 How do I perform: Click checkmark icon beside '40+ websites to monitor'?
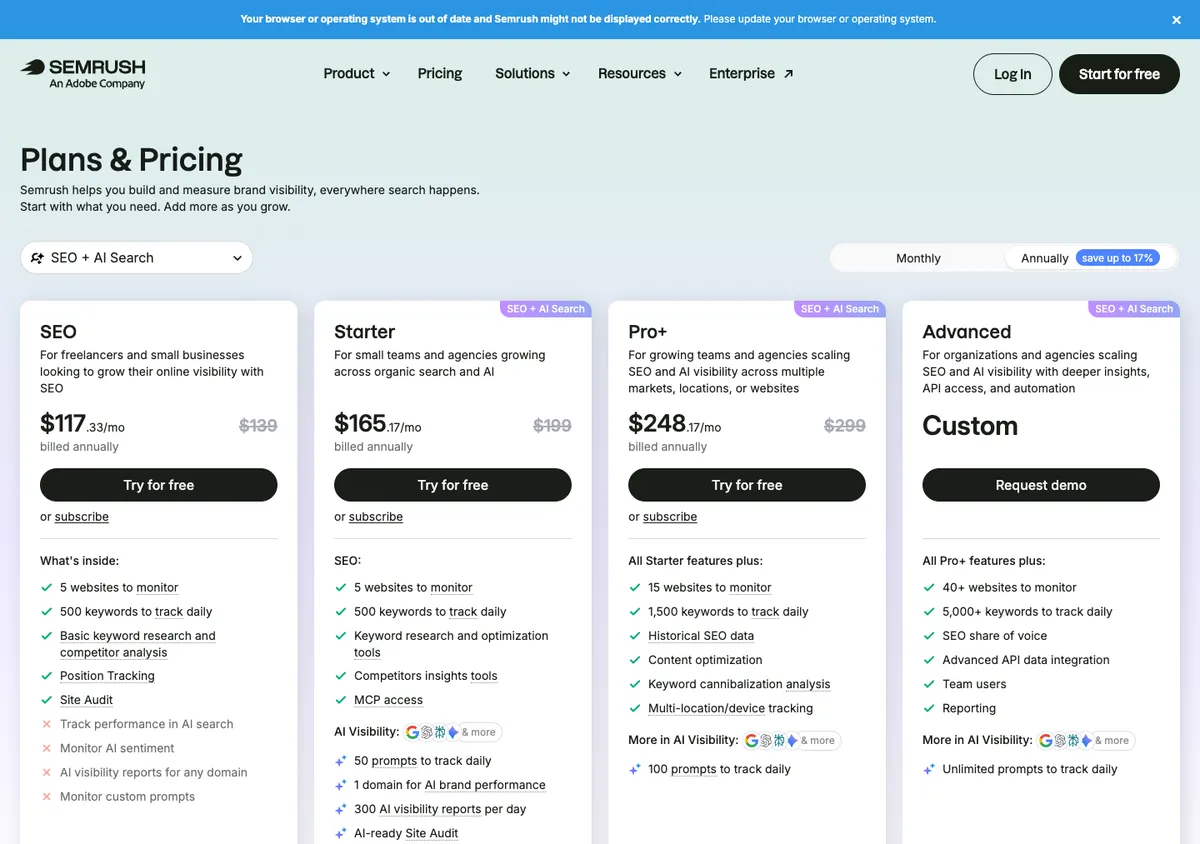(928, 588)
